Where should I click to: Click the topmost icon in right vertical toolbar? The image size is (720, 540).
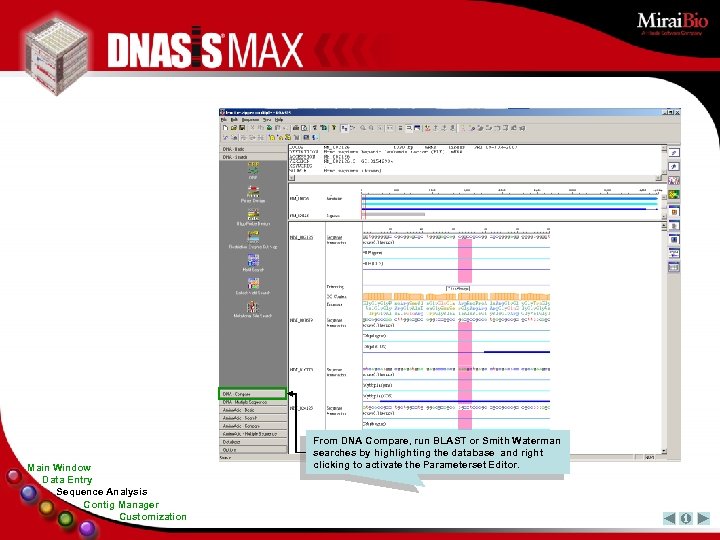[674, 152]
